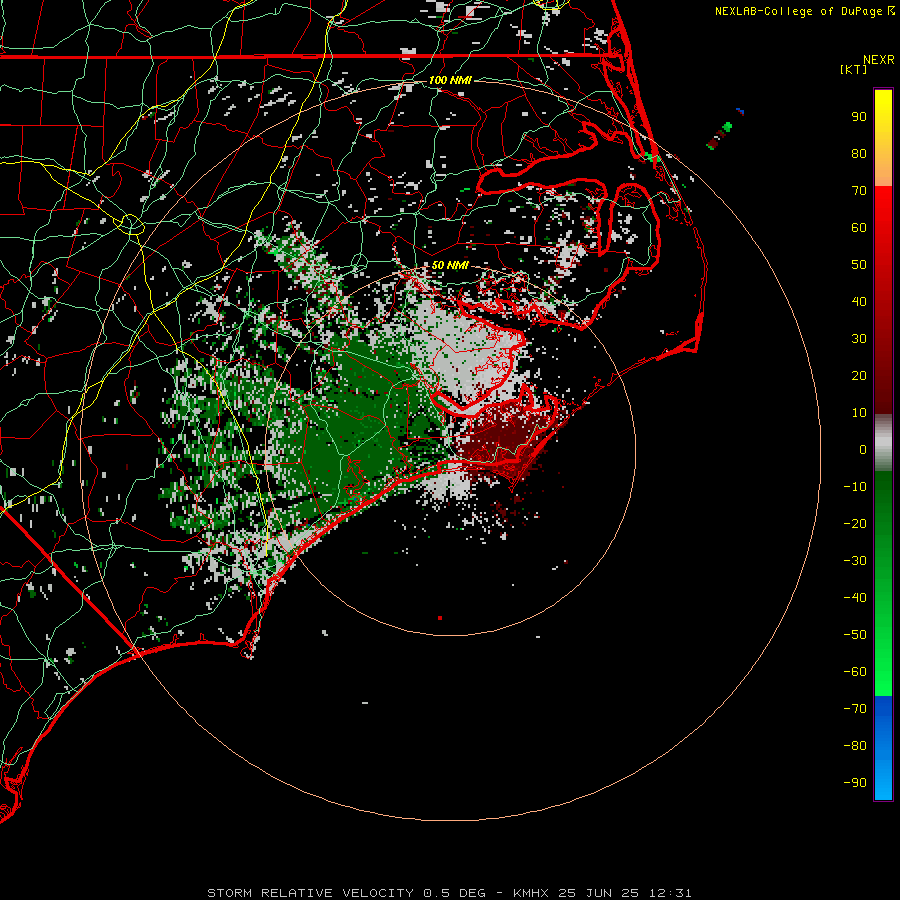Click the 30 value on the velocity scale
The image size is (900, 900).
(x=859, y=339)
